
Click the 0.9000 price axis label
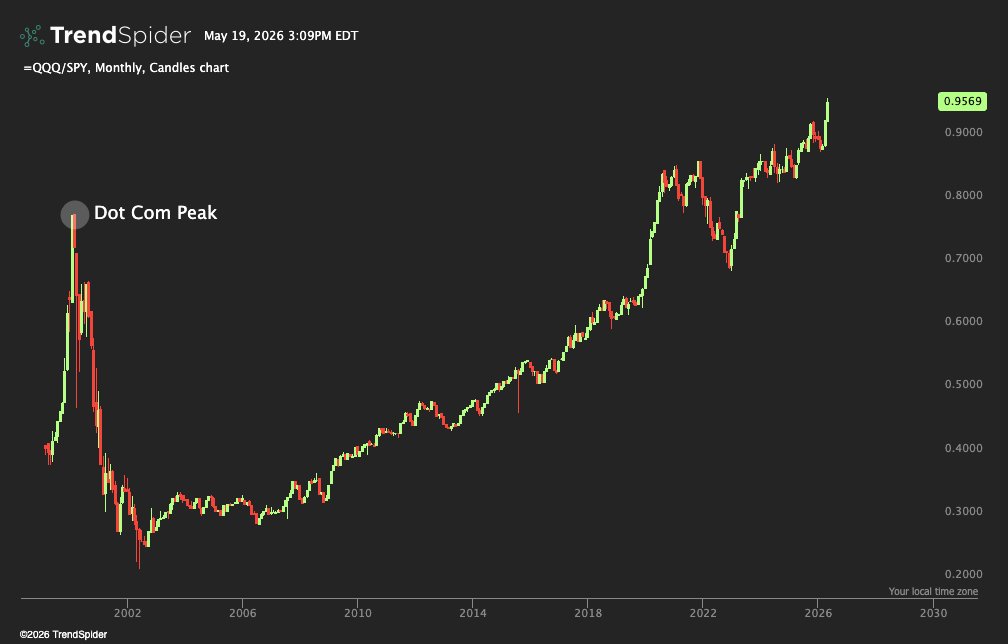(963, 132)
